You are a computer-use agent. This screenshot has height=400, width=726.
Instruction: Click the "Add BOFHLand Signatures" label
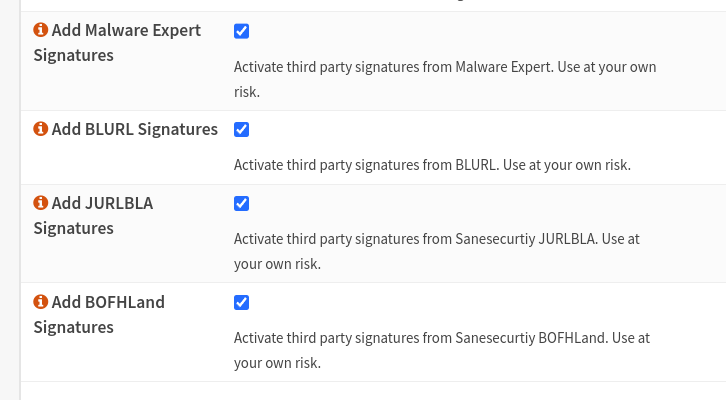point(99,315)
